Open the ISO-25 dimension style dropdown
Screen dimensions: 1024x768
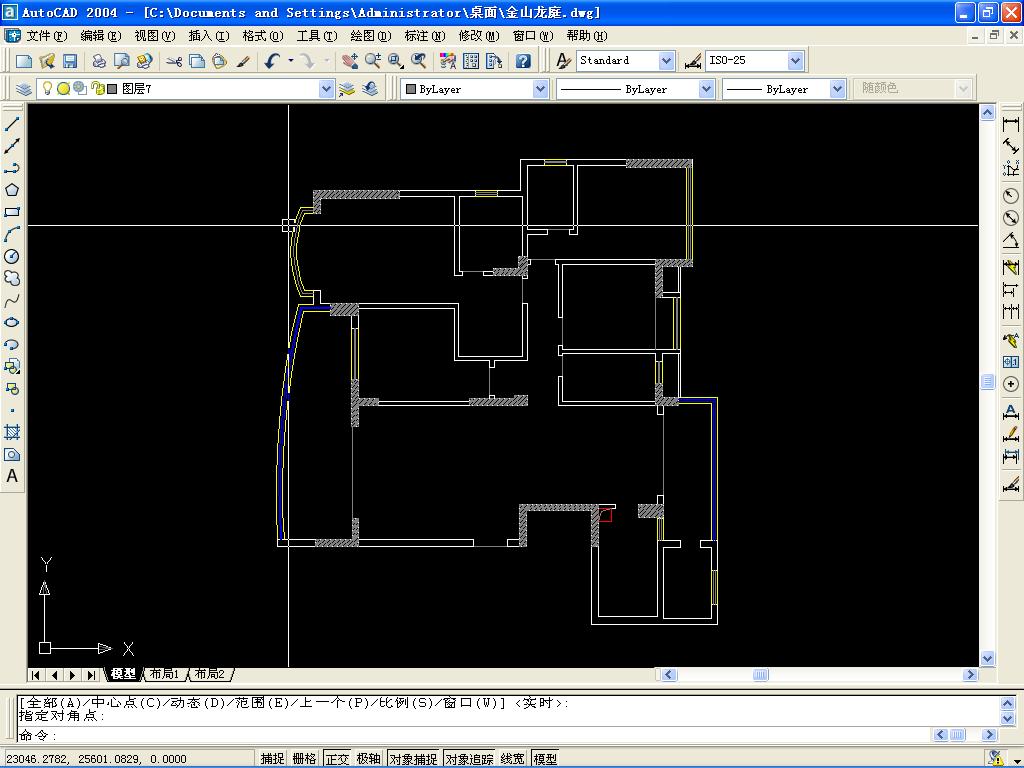pos(795,61)
